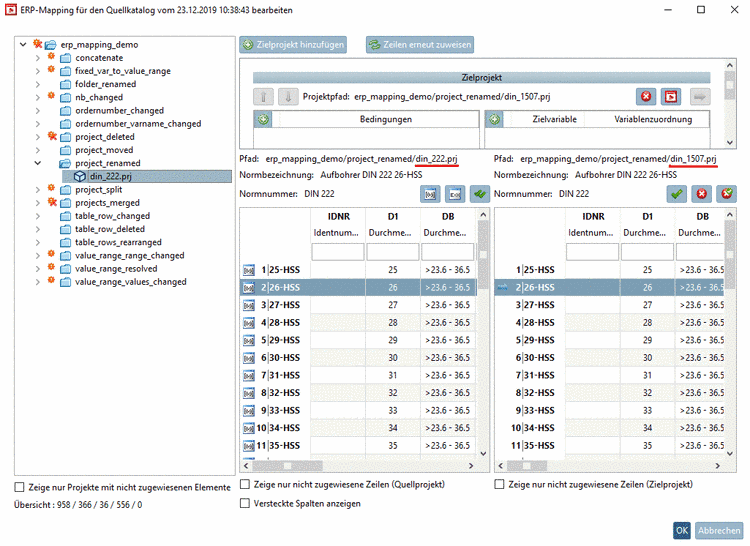Click the source table horizontal scrollbar thumb
The width and height of the screenshot is (750, 546).
click(x=287, y=466)
